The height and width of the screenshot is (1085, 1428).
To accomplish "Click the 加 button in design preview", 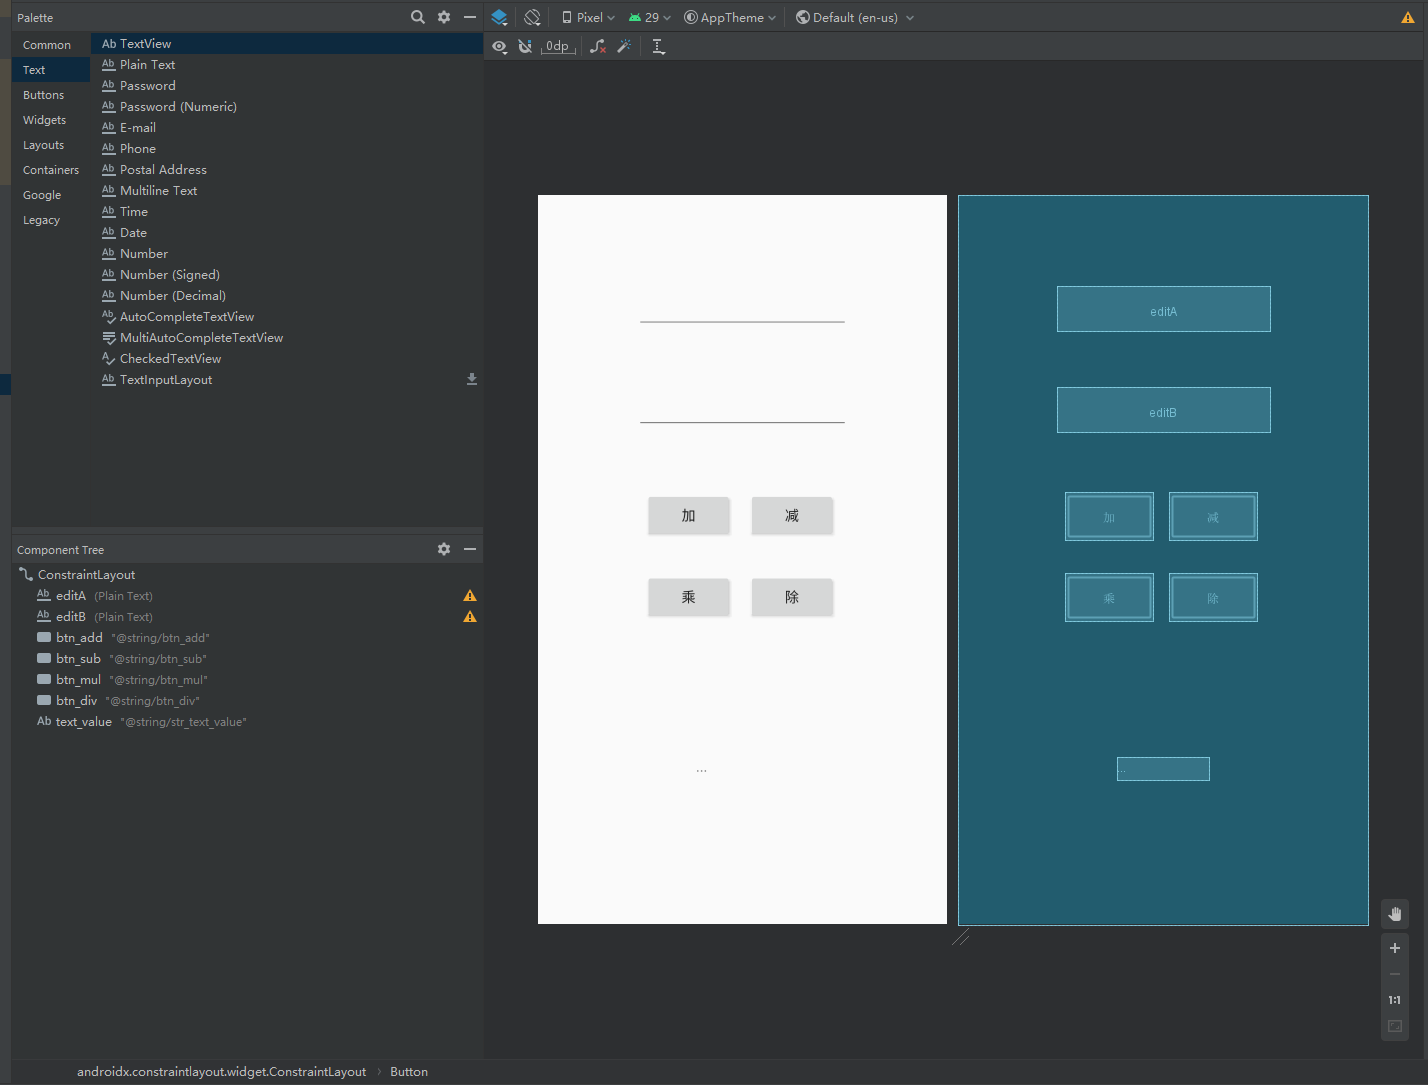I will tap(688, 516).
